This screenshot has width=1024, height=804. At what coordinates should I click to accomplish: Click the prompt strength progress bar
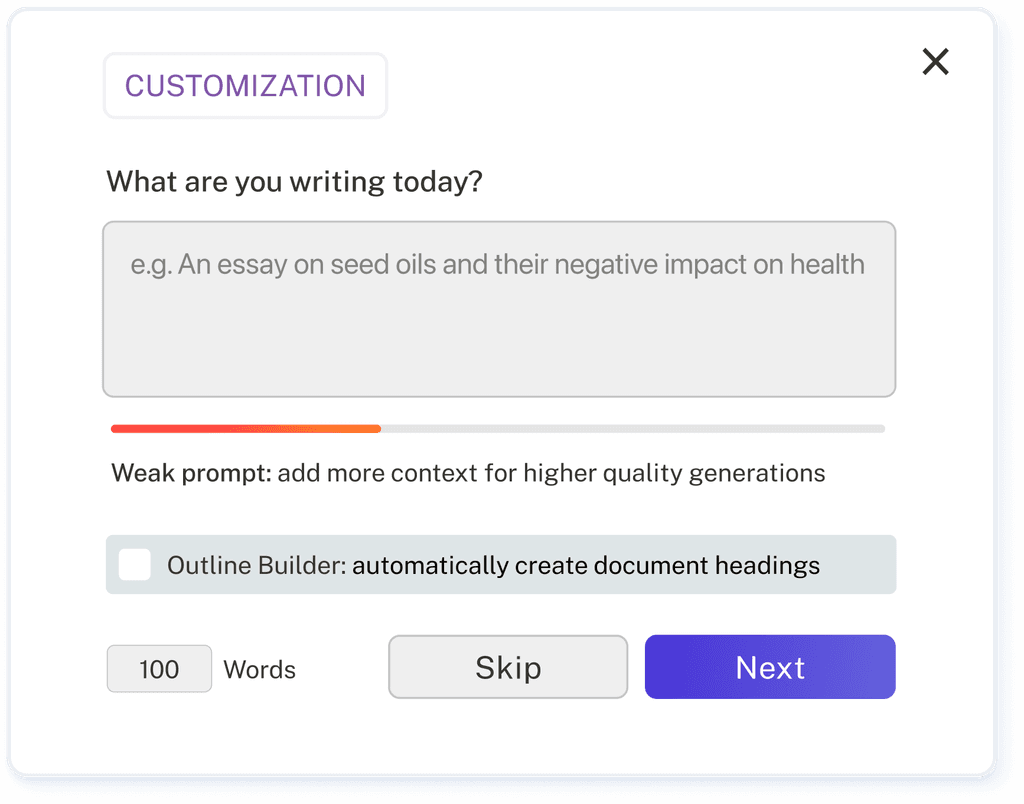[x=497, y=428]
